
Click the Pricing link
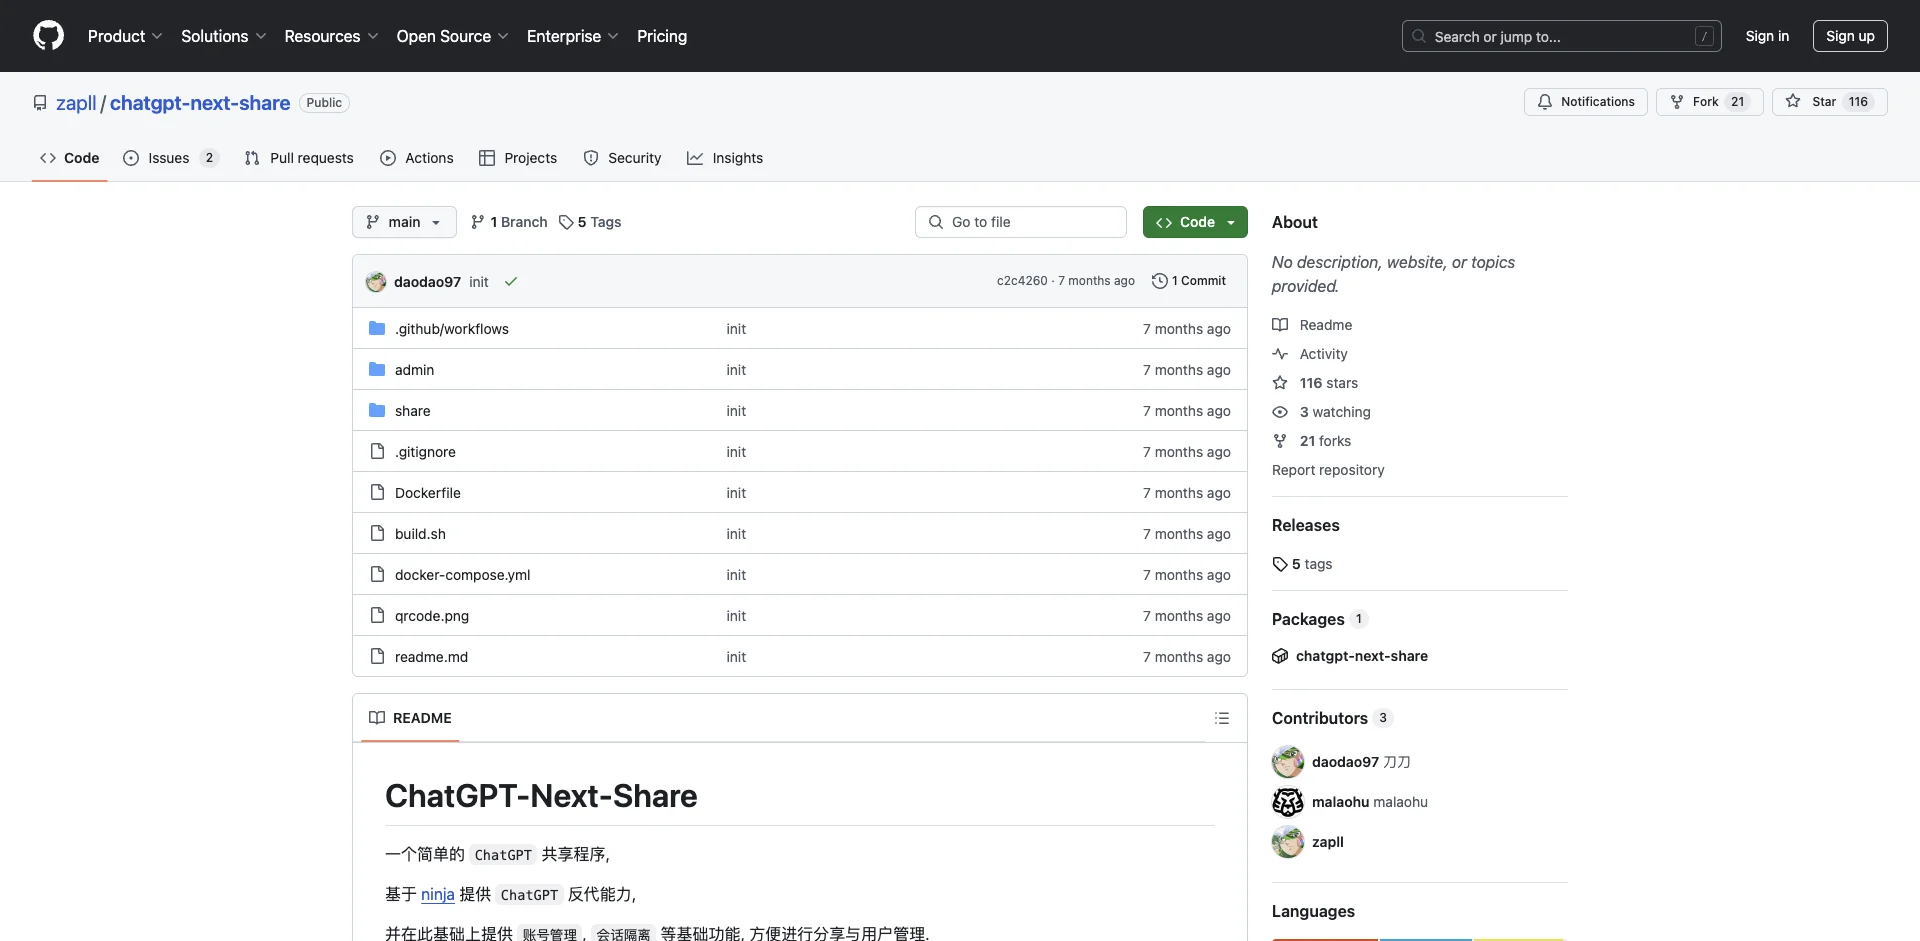(x=662, y=36)
